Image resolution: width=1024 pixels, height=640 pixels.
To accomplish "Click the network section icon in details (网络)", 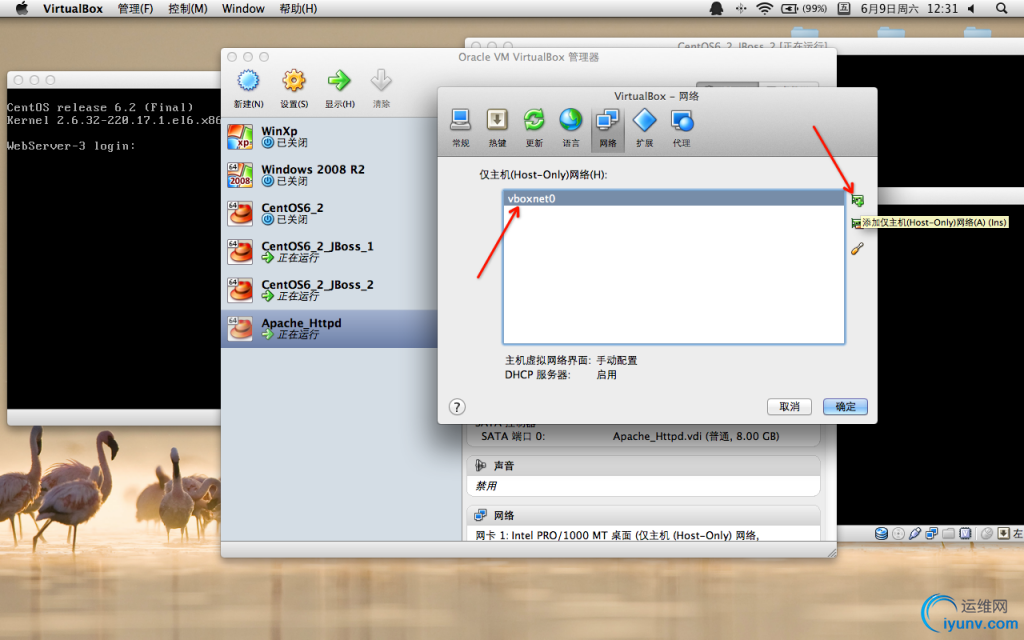I will pyautogui.click(x=481, y=515).
